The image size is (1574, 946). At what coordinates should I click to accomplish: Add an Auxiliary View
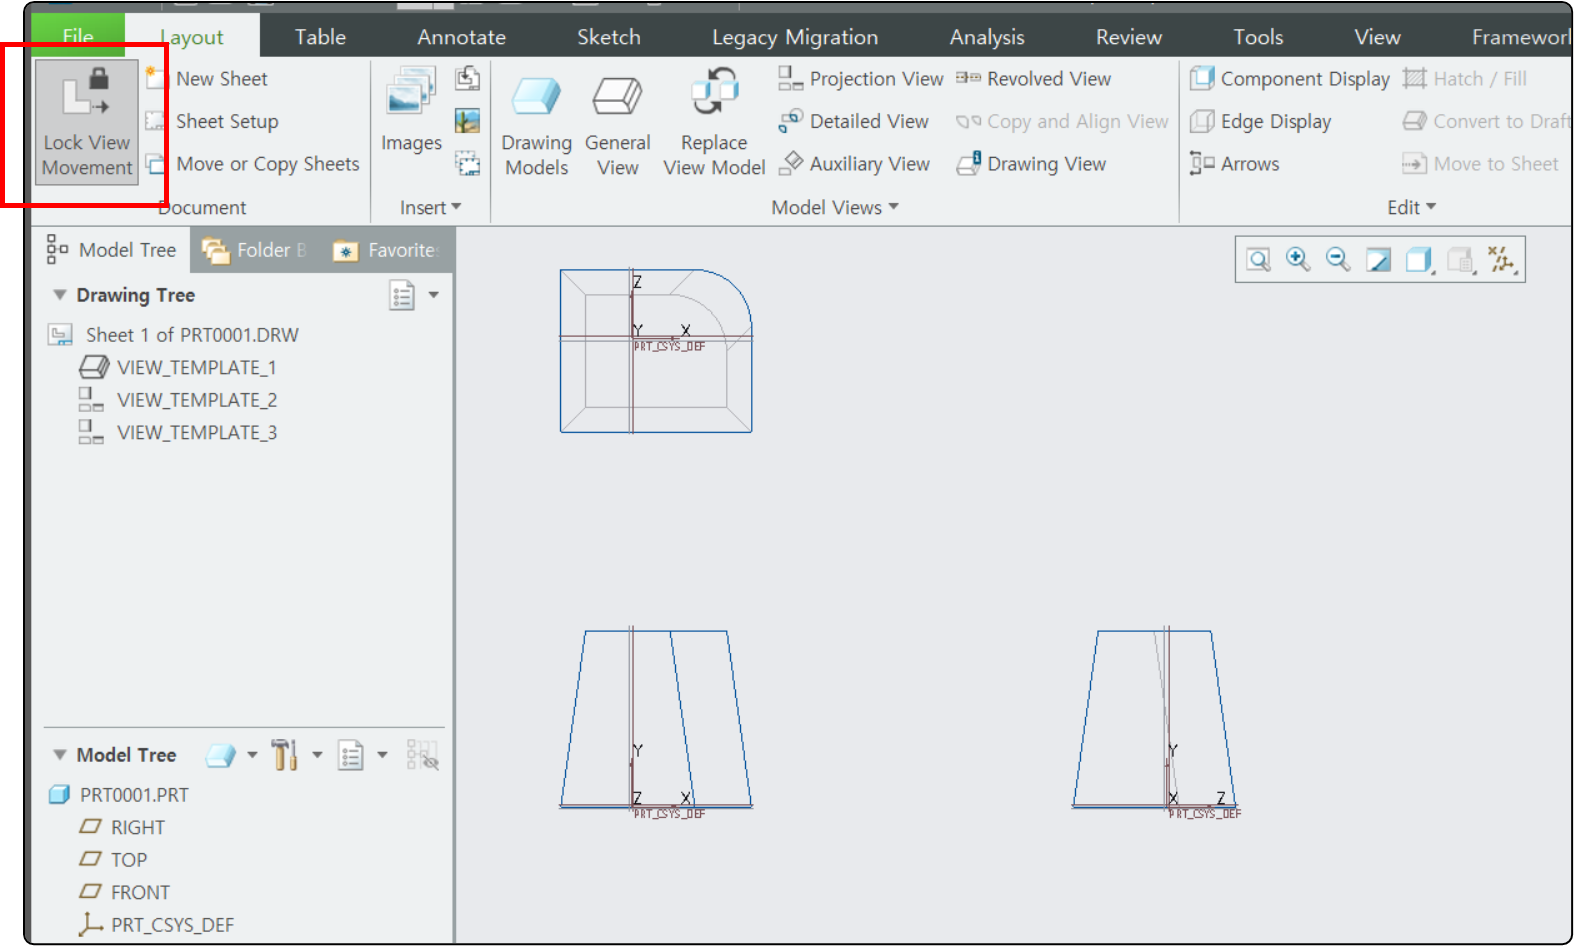click(854, 164)
